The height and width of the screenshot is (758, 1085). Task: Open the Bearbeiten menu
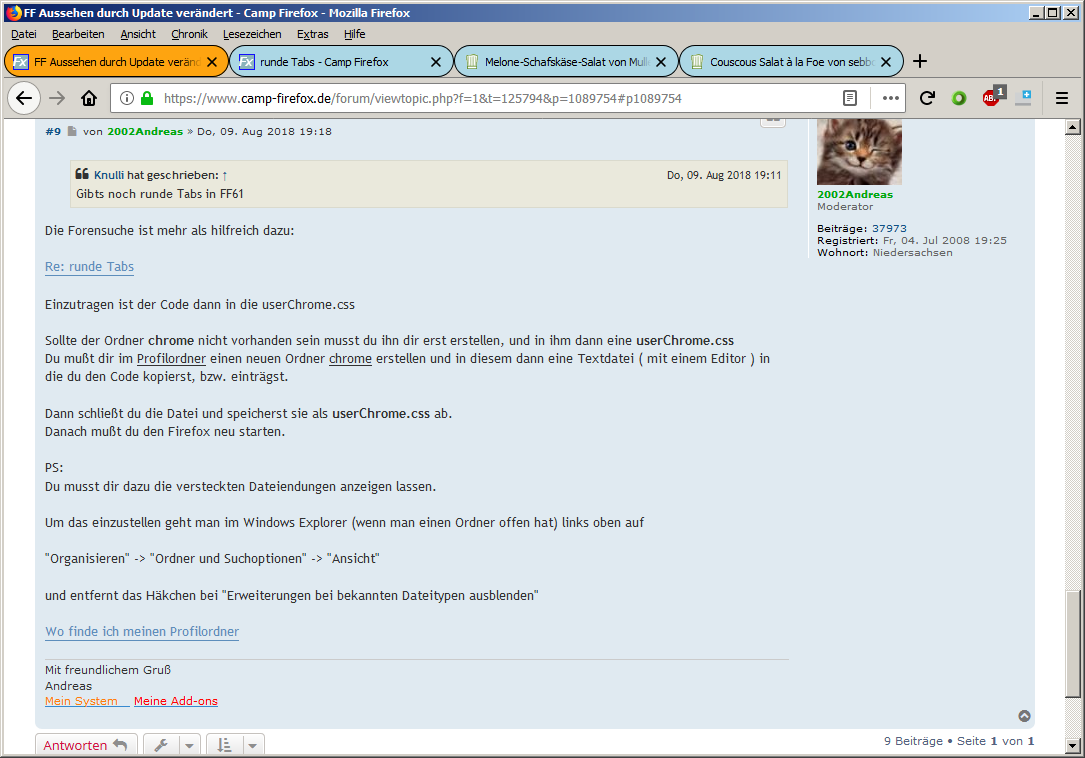(x=78, y=34)
